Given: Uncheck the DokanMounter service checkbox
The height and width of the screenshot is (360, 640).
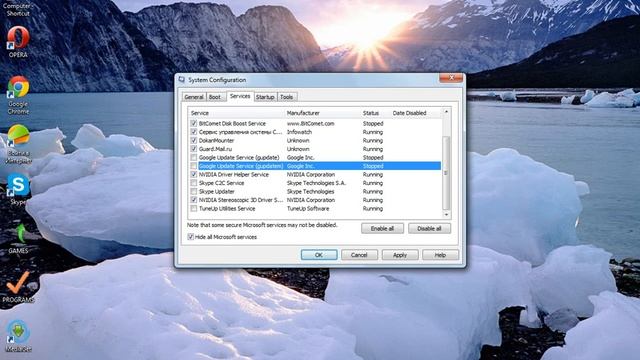Looking at the screenshot, I should coord(193,140).
